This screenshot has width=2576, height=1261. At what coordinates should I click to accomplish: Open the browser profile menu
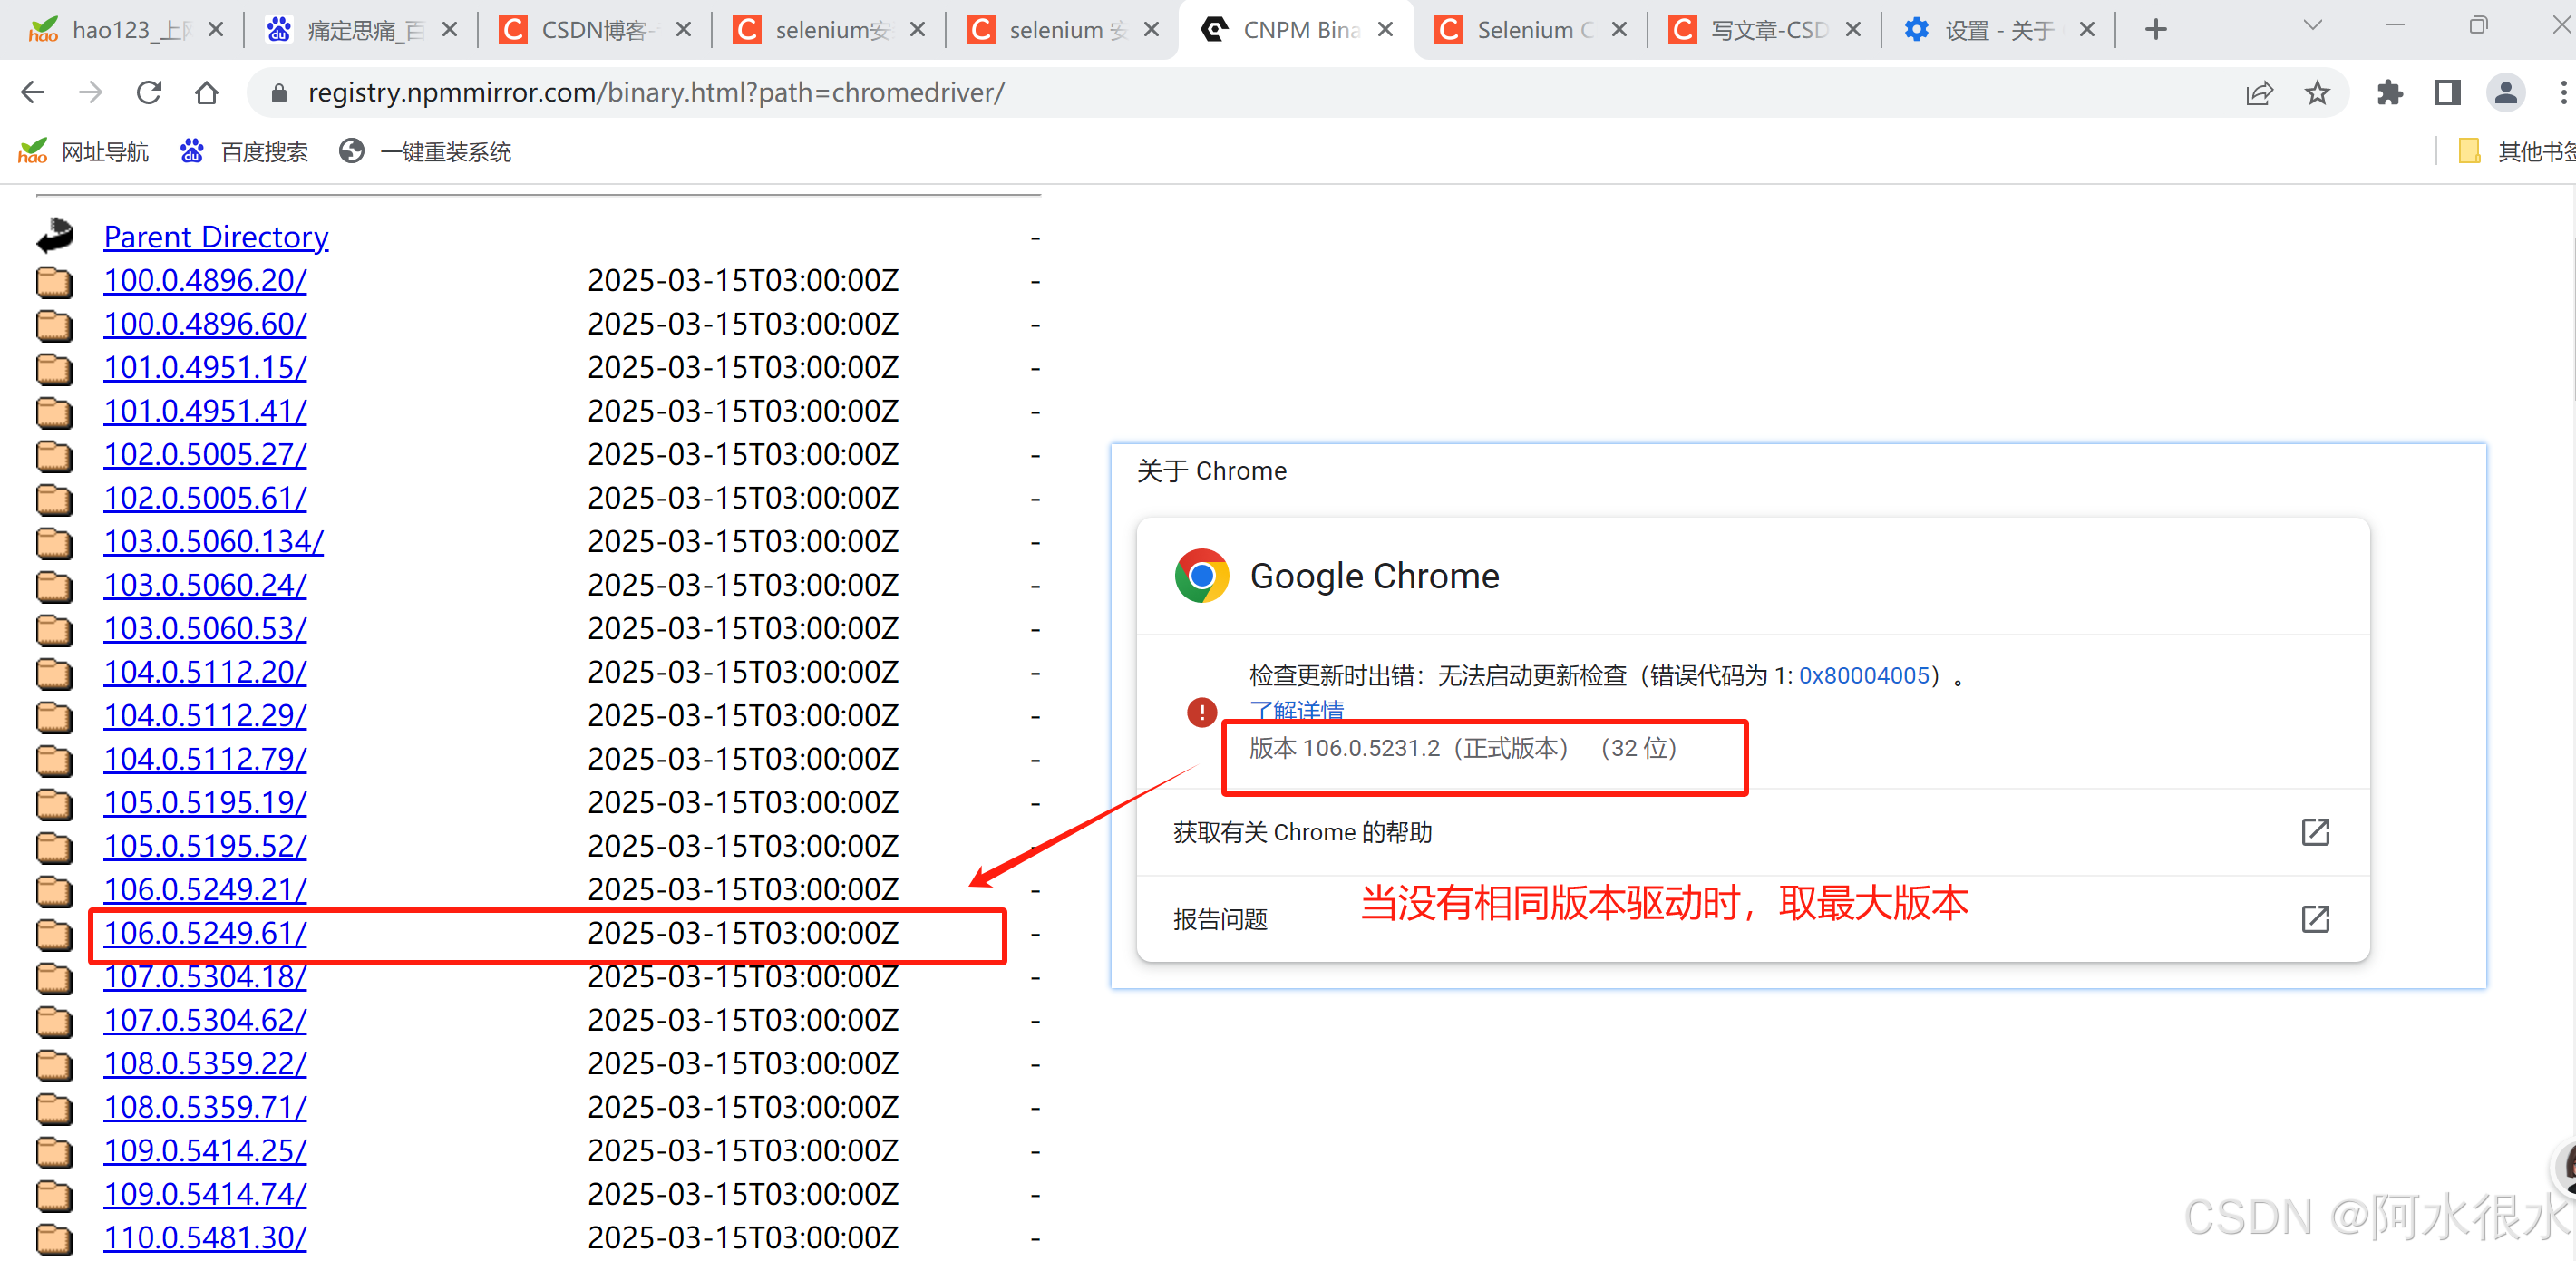2506,92
